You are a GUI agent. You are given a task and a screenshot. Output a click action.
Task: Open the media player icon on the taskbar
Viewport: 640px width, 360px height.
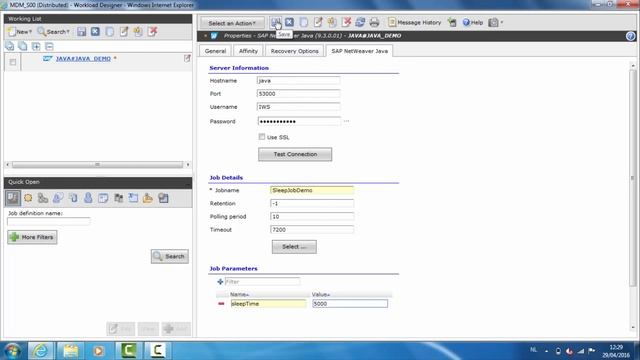click(98, 351)
